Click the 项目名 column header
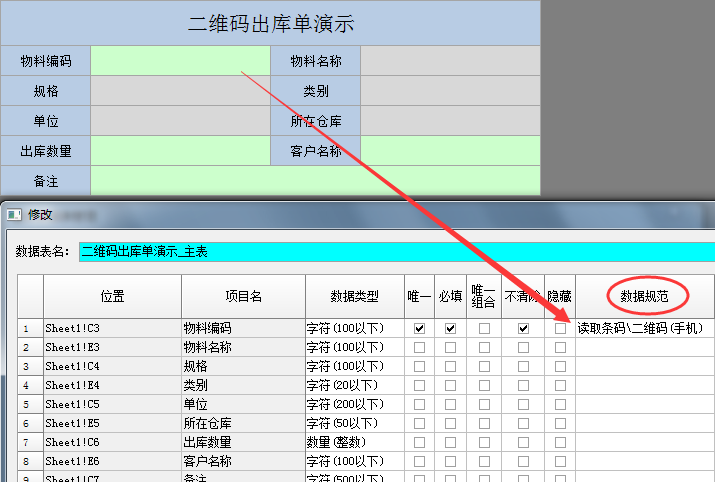 [244, 296]
